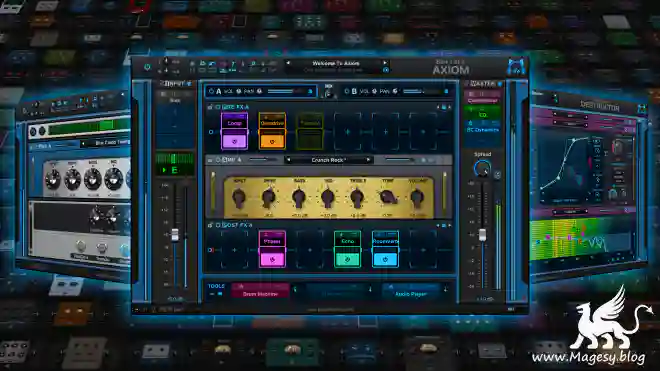Stomp the green Echo pedal footswitch
This screenshot has width=660, height=371.
347,259
